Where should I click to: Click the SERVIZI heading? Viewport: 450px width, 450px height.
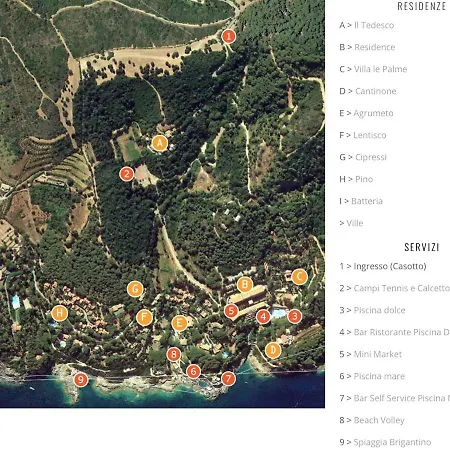(x=422, y=247)
